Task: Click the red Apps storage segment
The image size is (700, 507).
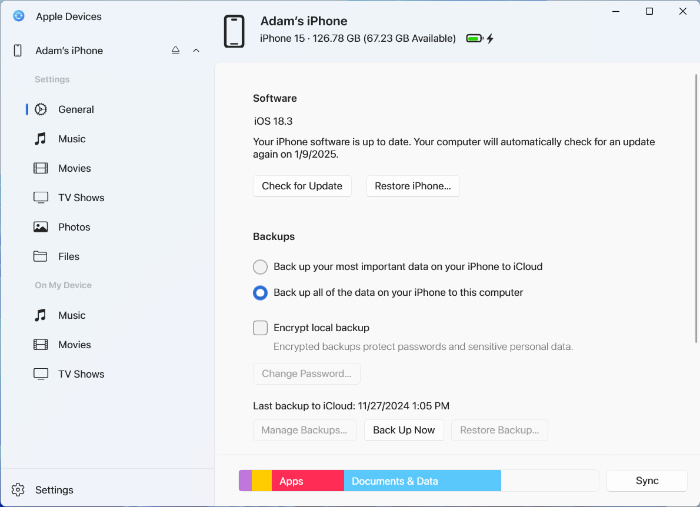Action: coord(308,481)
